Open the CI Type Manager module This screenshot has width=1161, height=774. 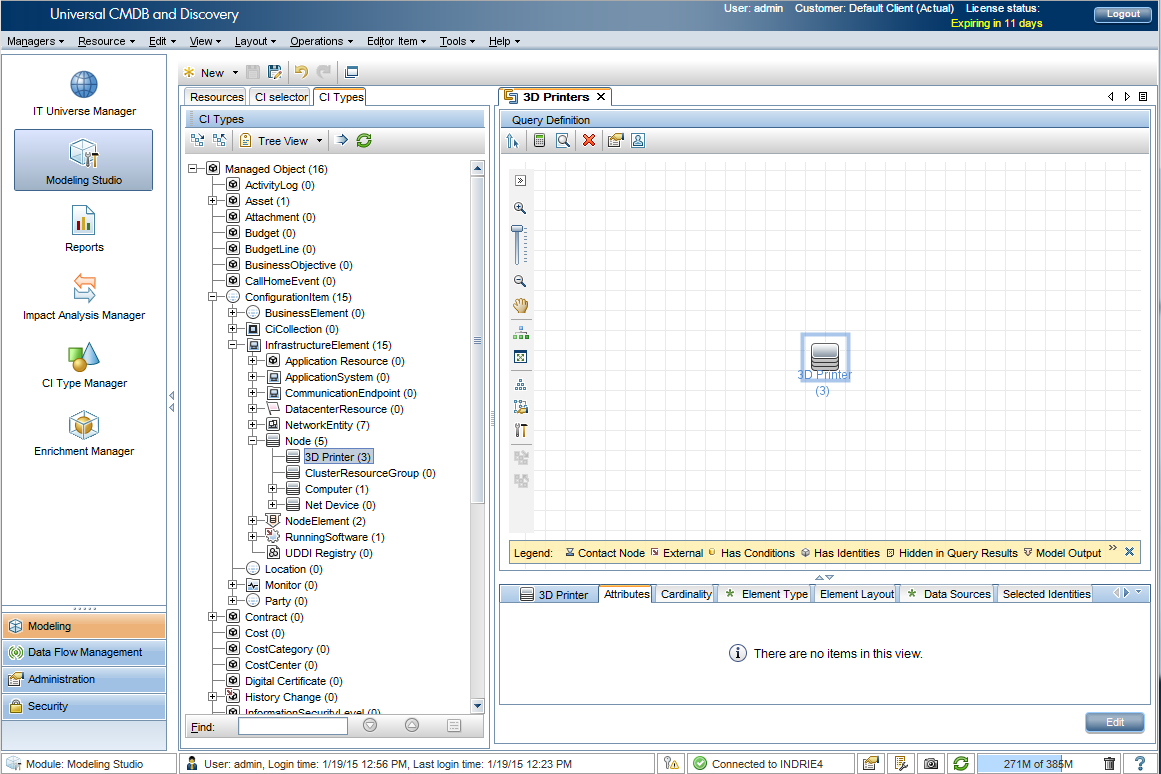pos(84,365)
